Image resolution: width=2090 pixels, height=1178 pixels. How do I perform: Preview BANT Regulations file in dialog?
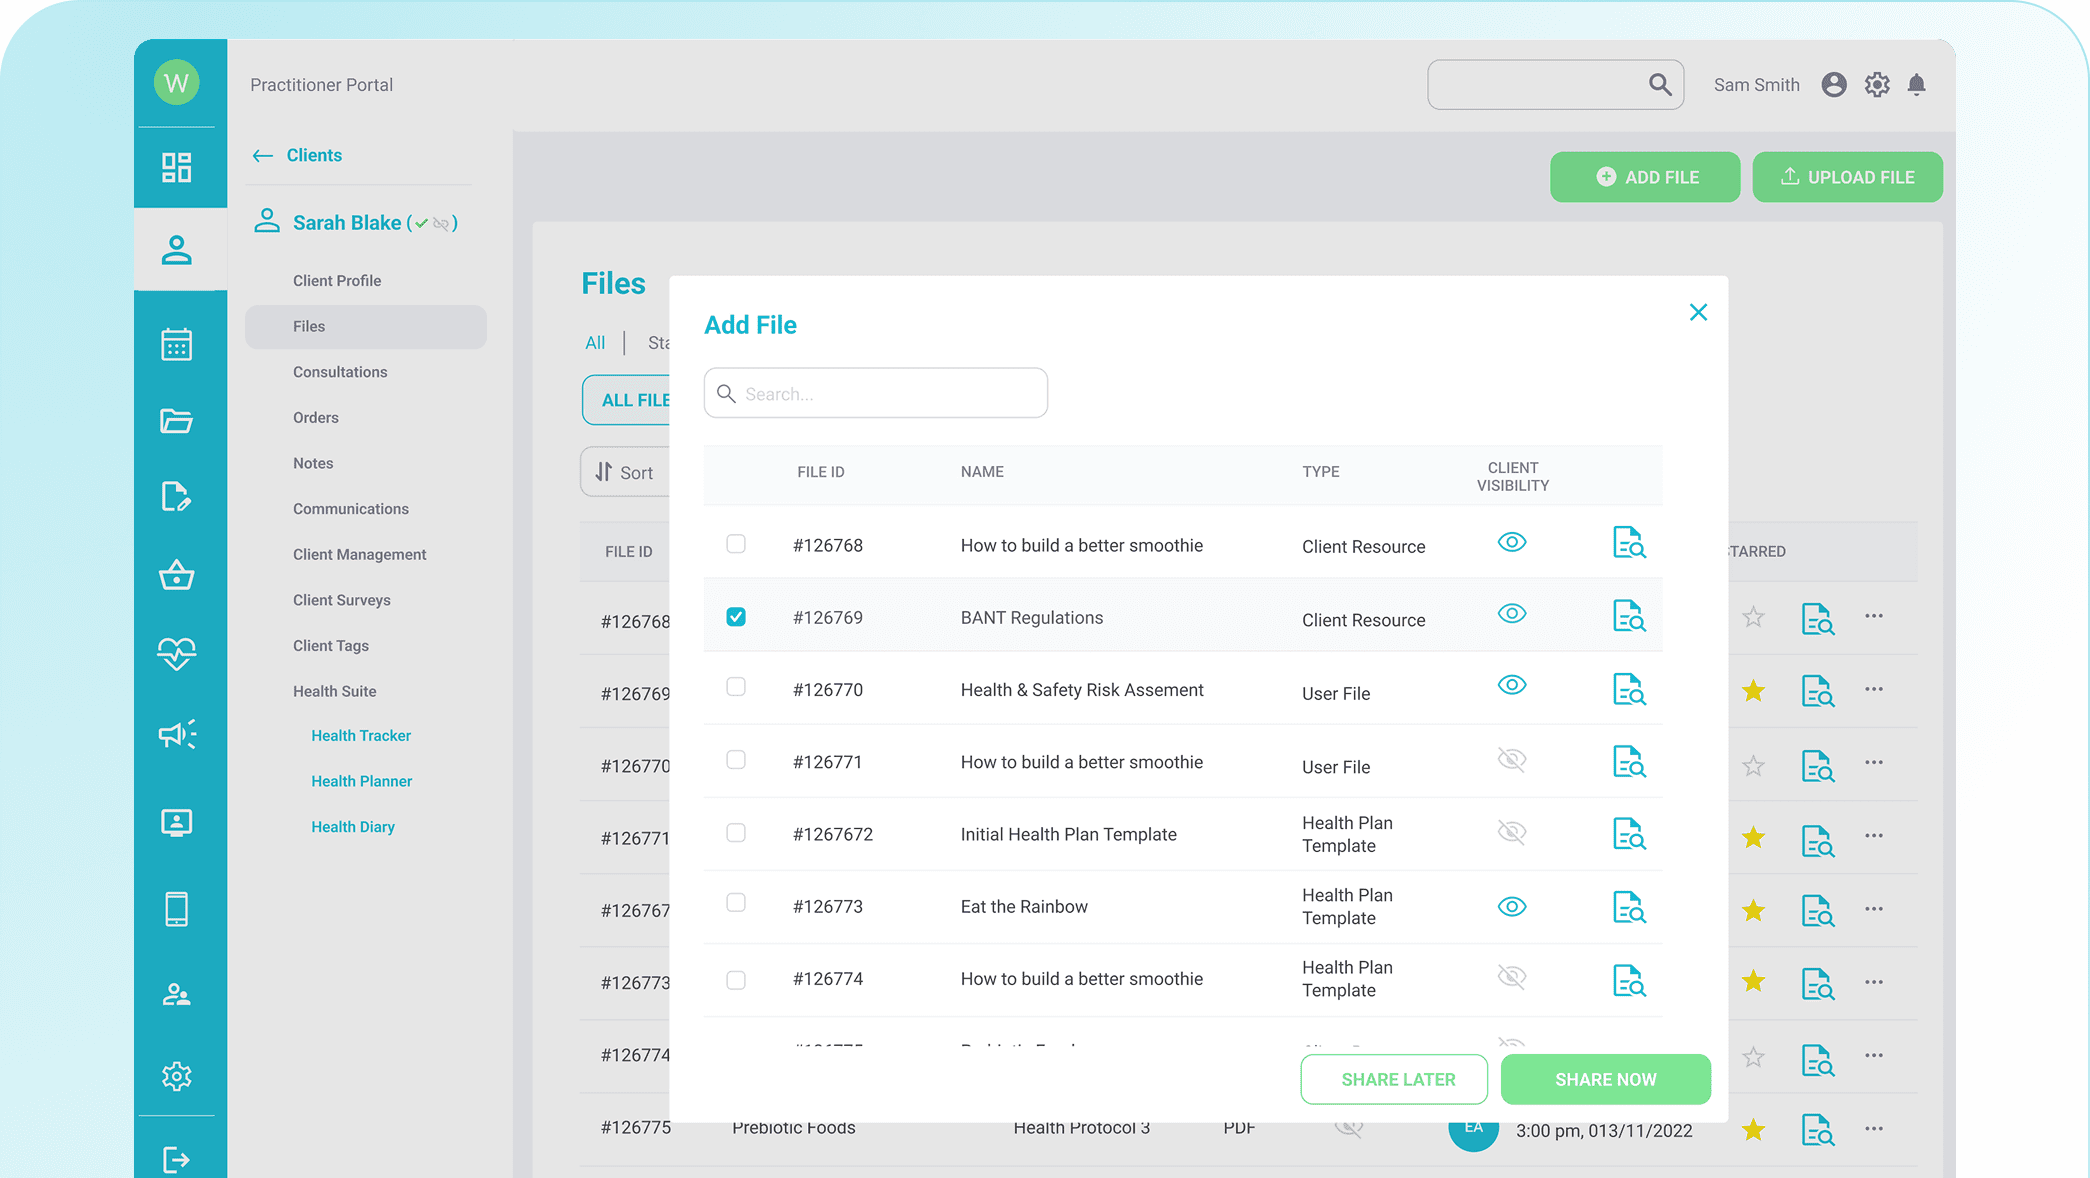[1628, 616]
